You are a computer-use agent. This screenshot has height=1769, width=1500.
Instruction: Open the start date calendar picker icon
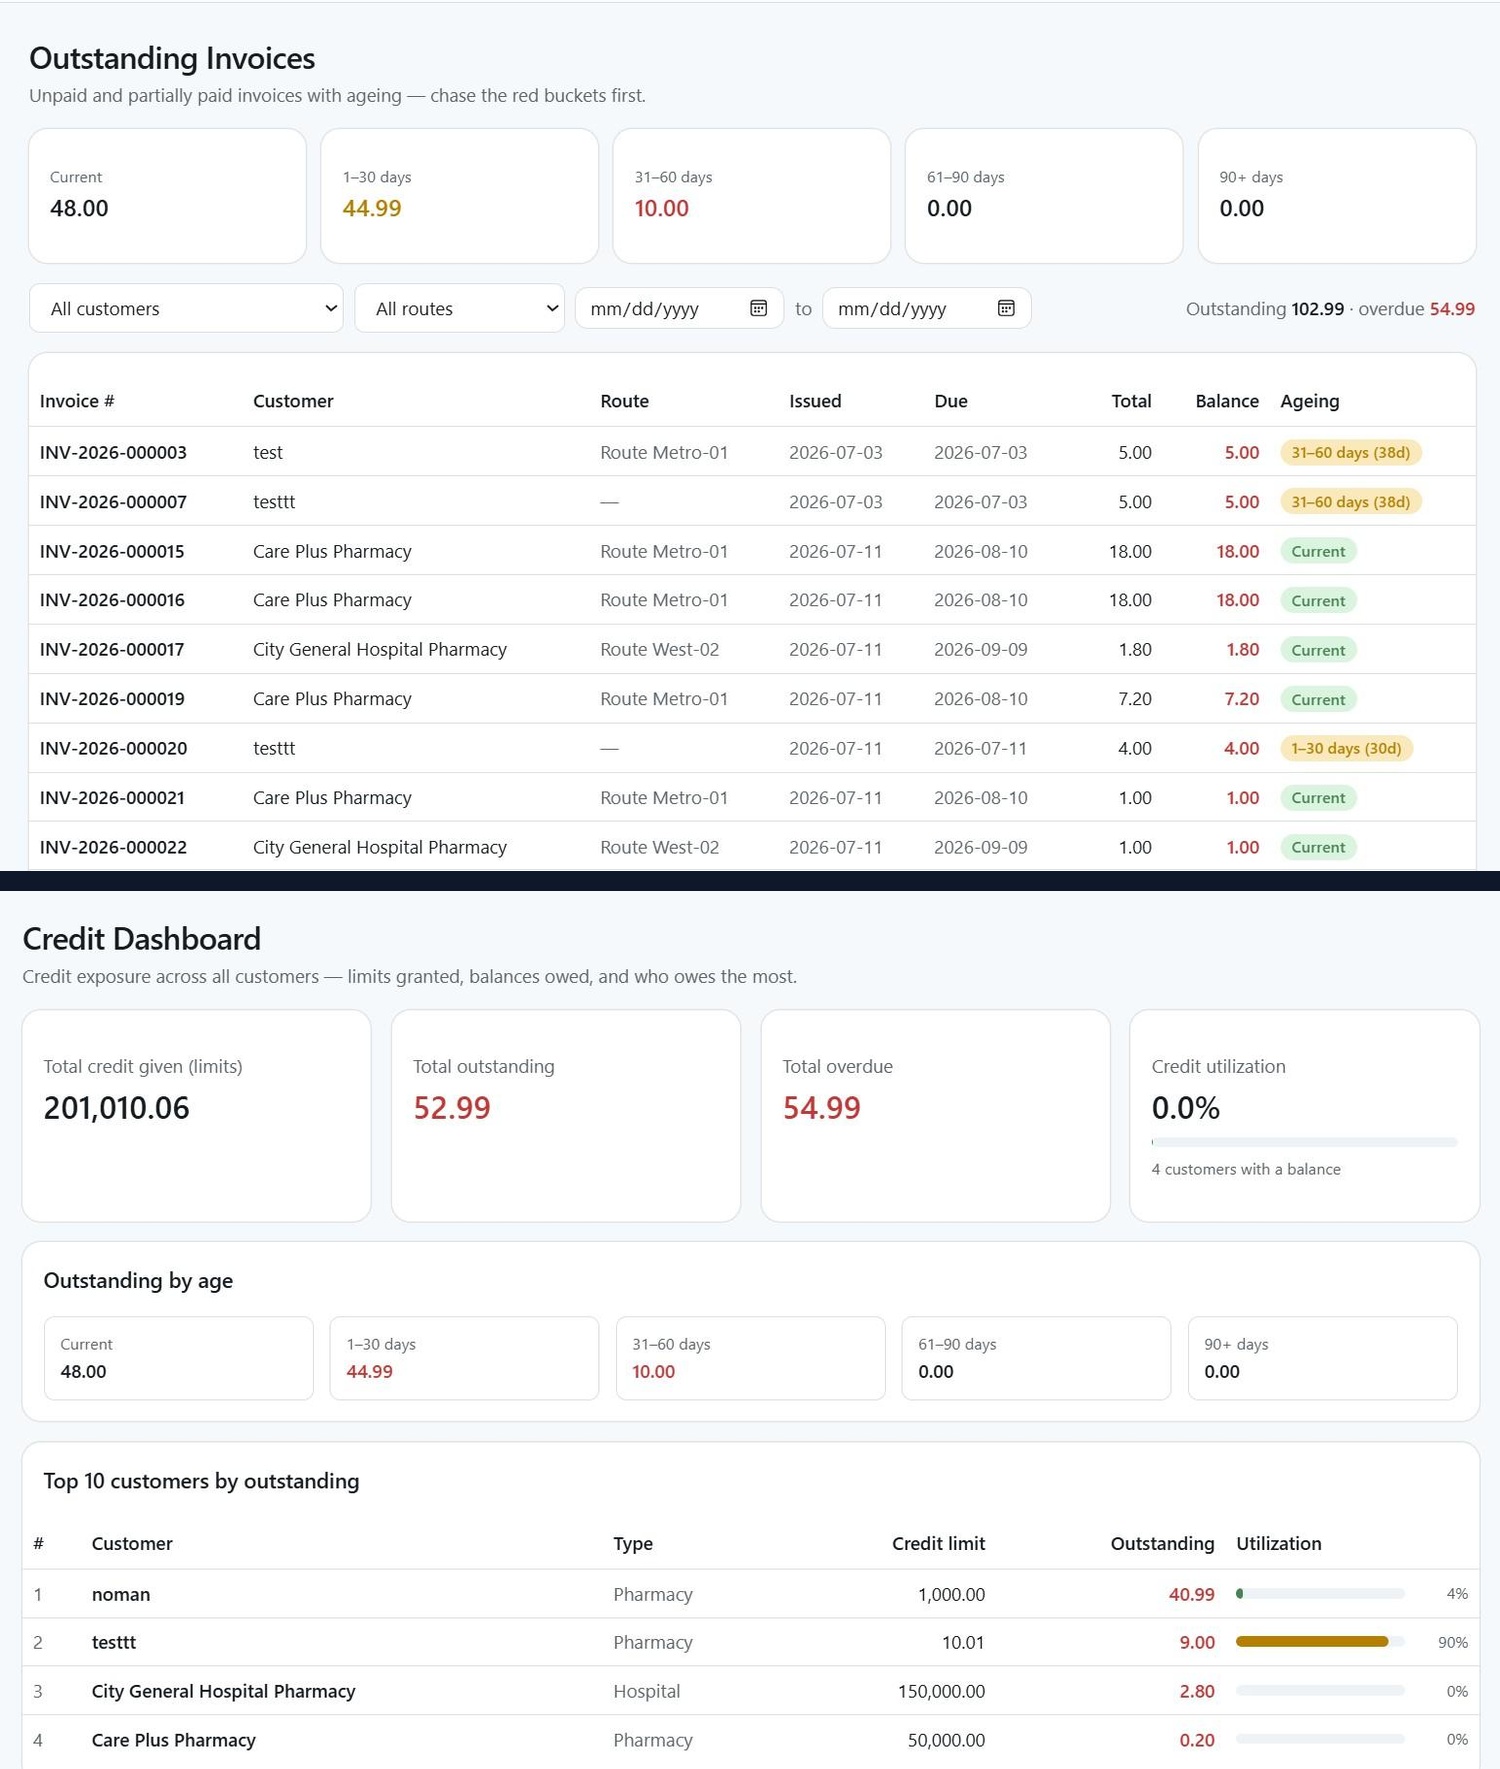pyautogui.click(x=758, y=308)
